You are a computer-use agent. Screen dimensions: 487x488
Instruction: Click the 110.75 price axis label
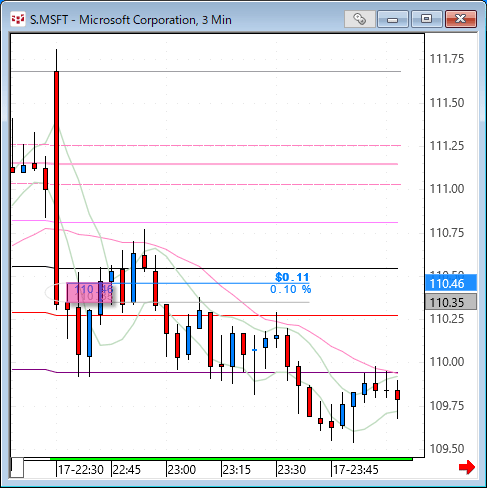click(447, 233)
